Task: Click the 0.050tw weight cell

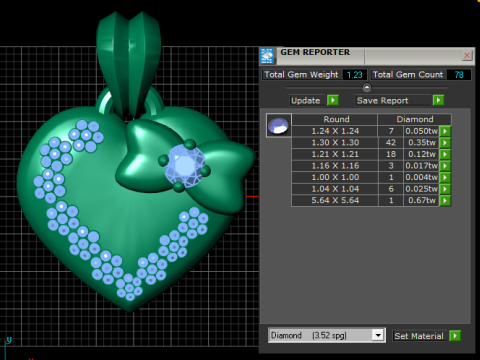Action: [x=421, y=131]
